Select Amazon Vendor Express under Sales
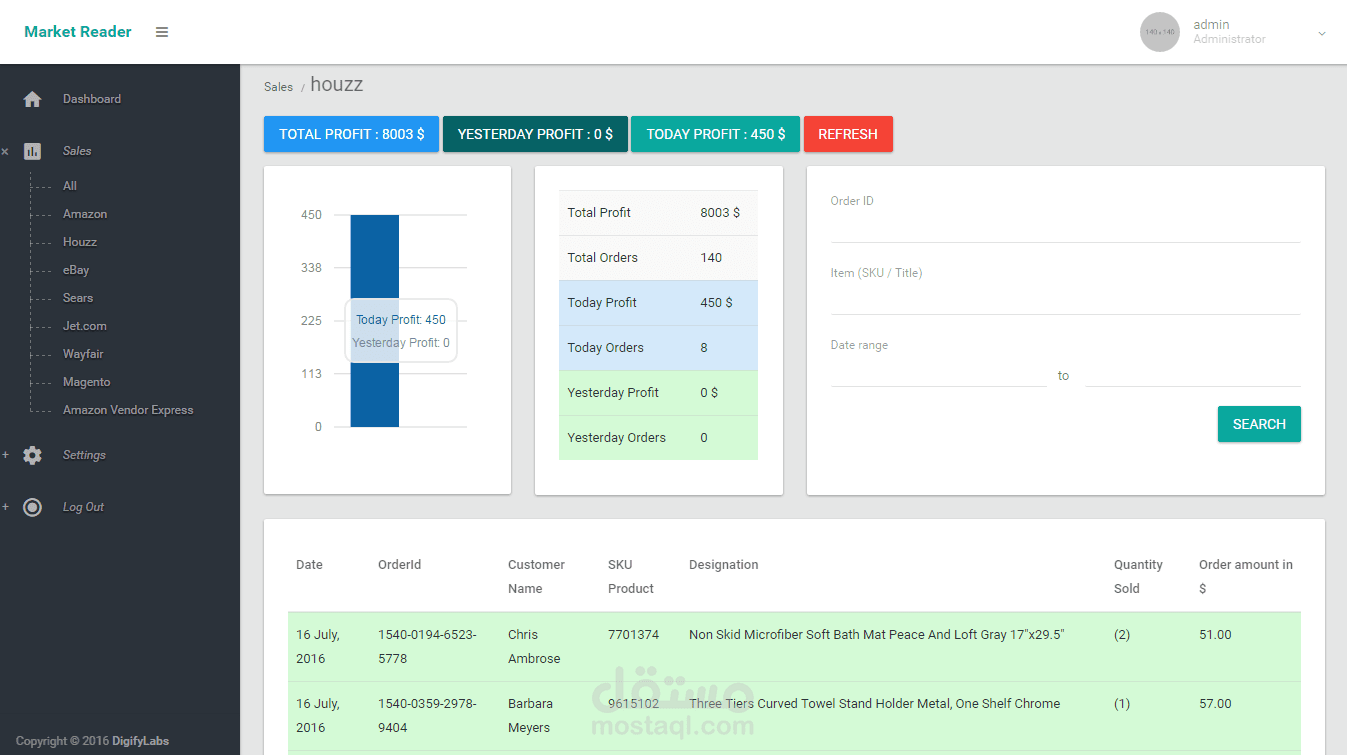Image resolution: width=1347 pixels, height=755 pixels. coord(128,410)
